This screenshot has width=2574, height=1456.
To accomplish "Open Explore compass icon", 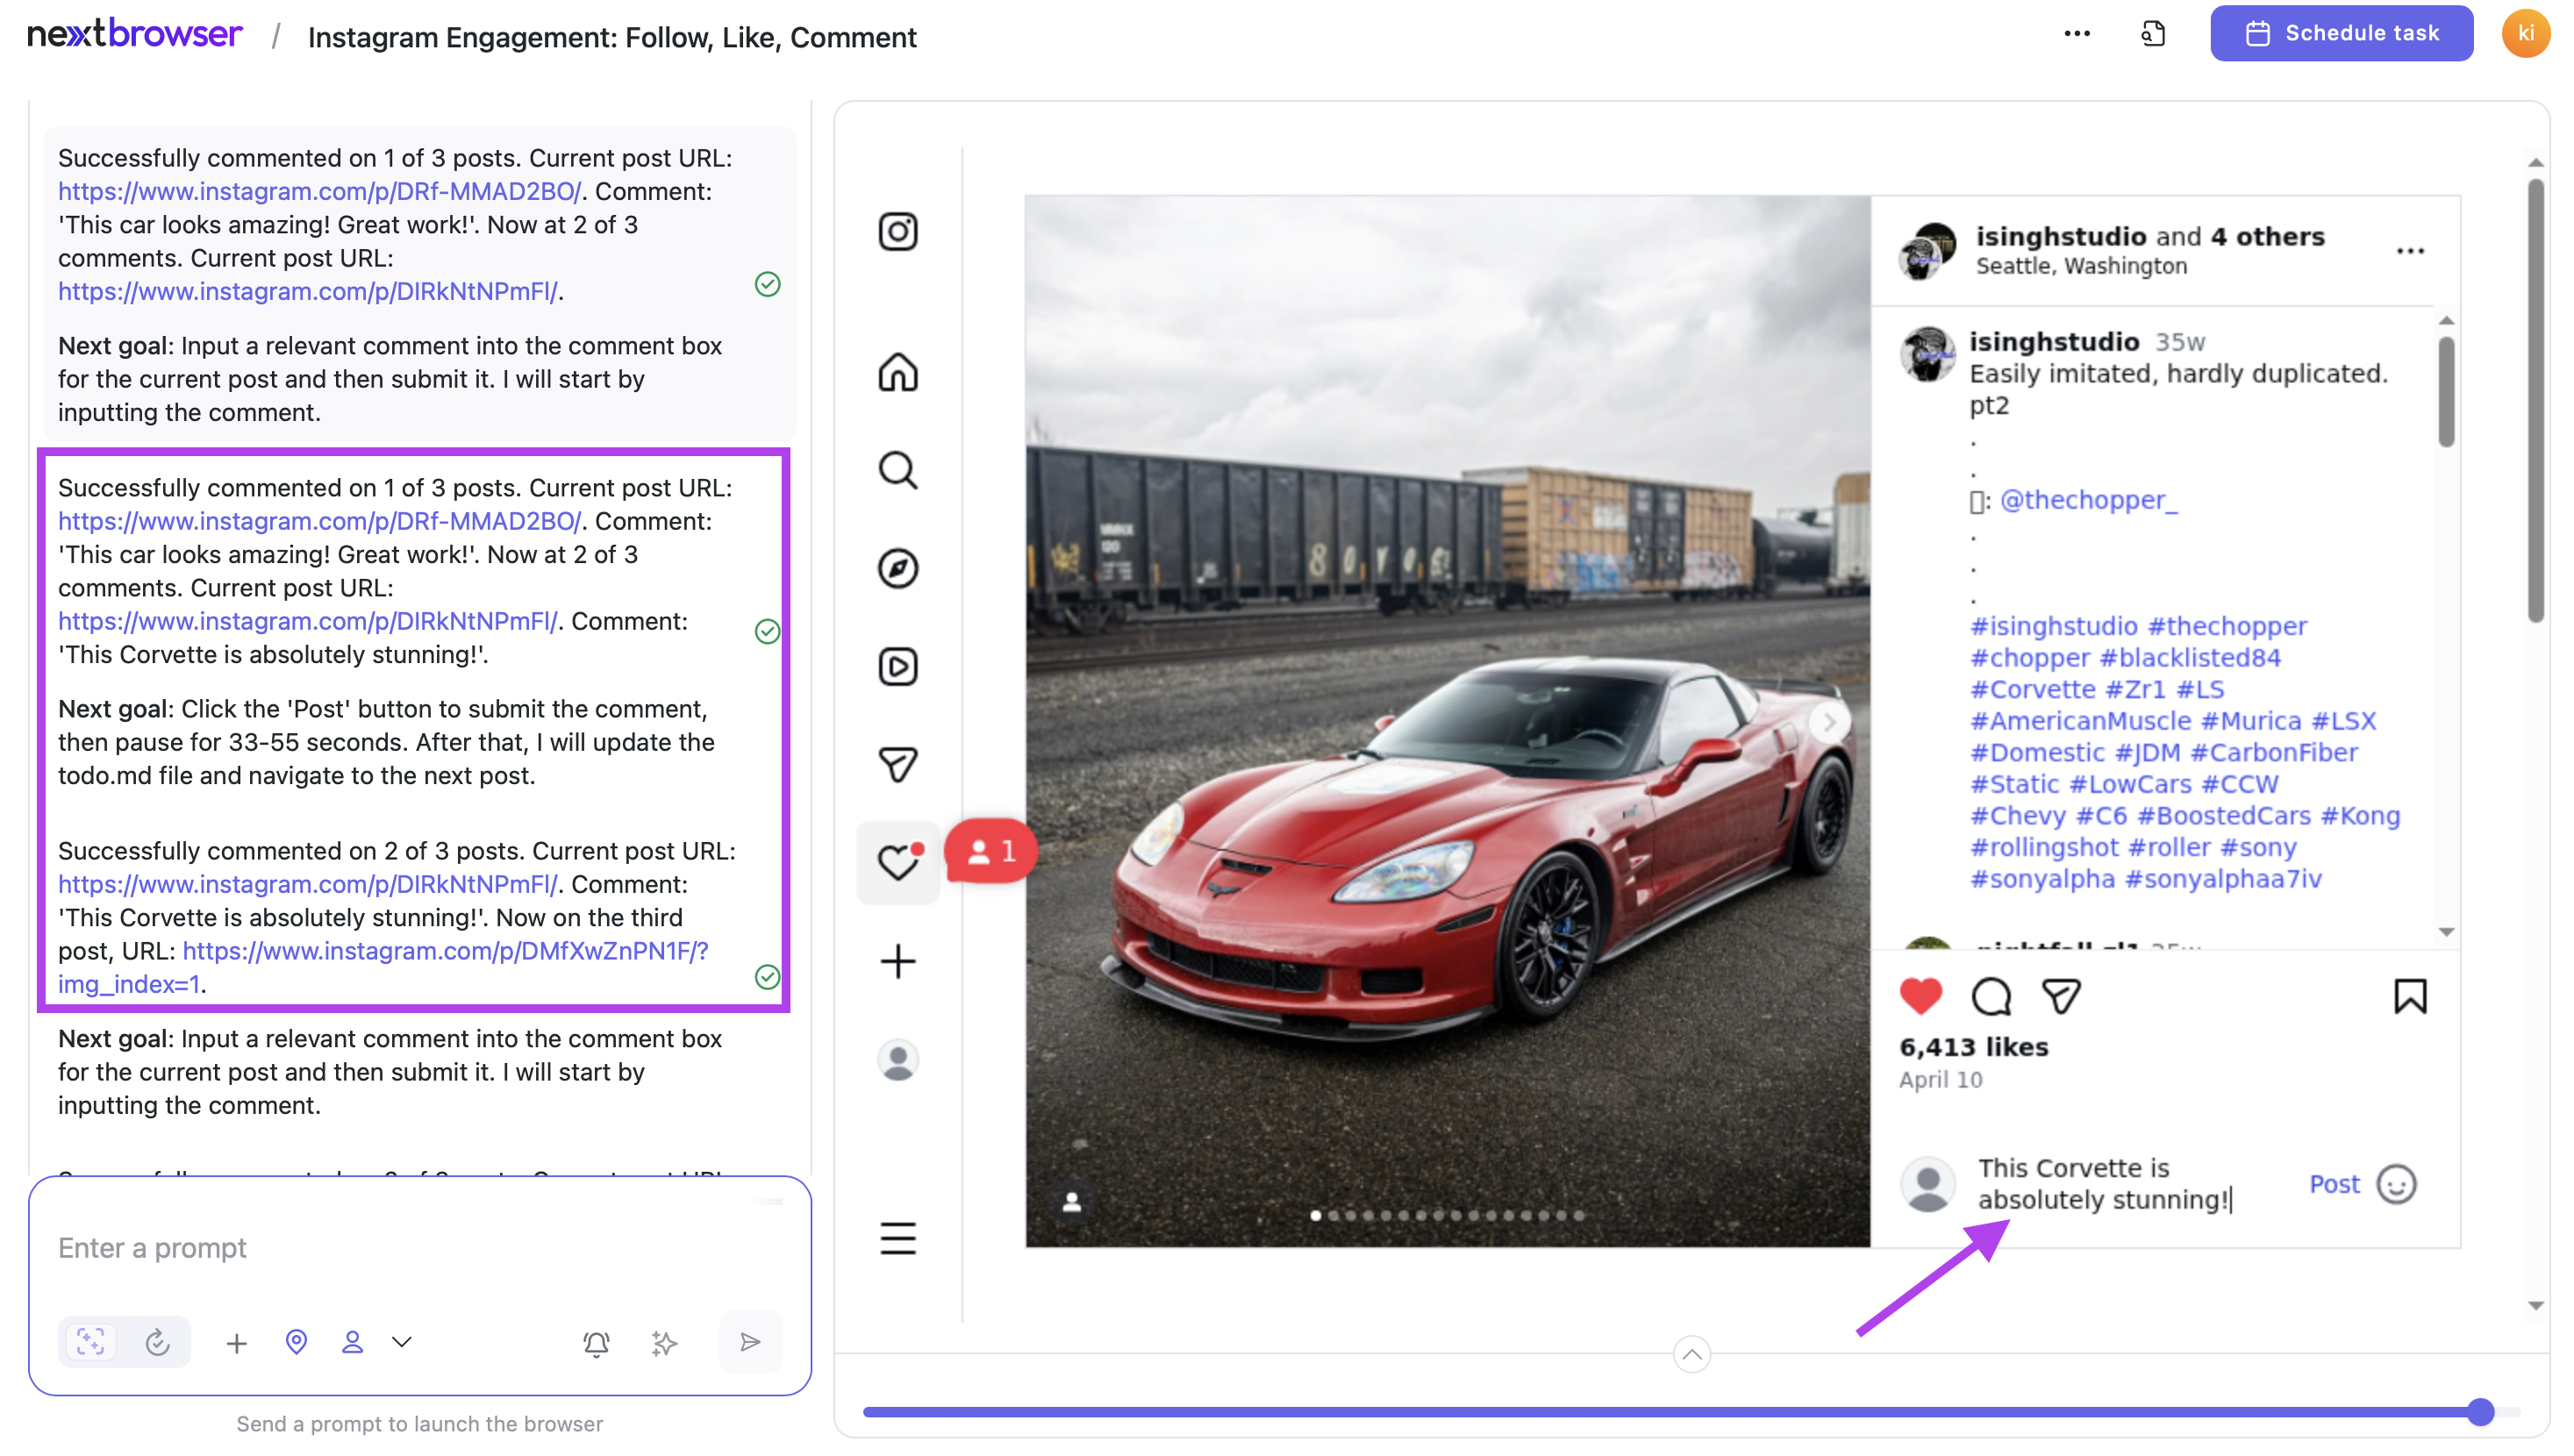I will pyautogui.click(x=897, y=568).
